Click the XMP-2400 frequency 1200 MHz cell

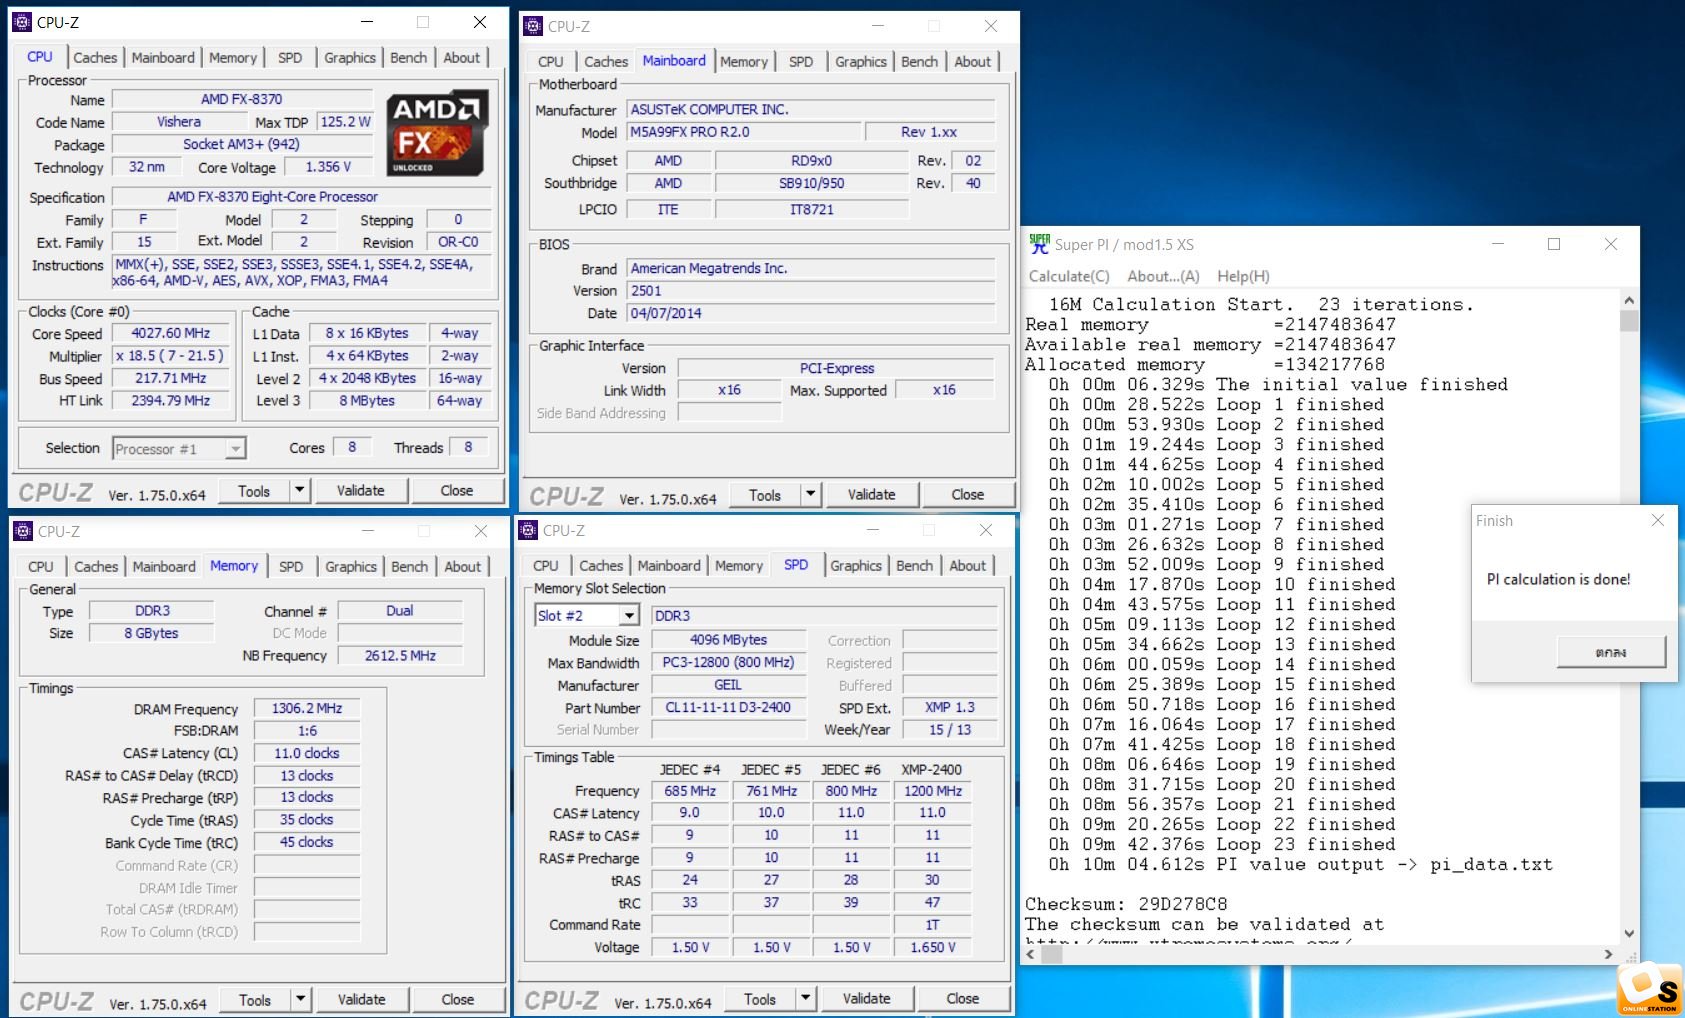(x=932, y=791)
